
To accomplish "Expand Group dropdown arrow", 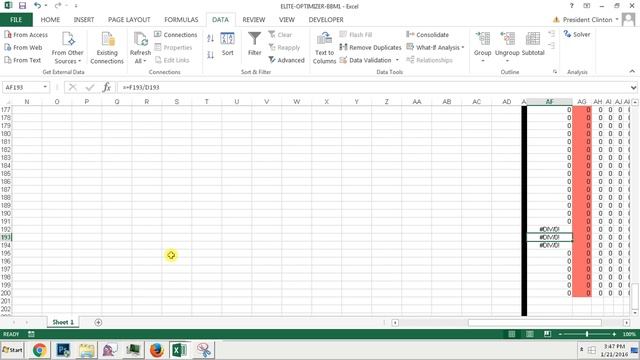I will 482,61.
